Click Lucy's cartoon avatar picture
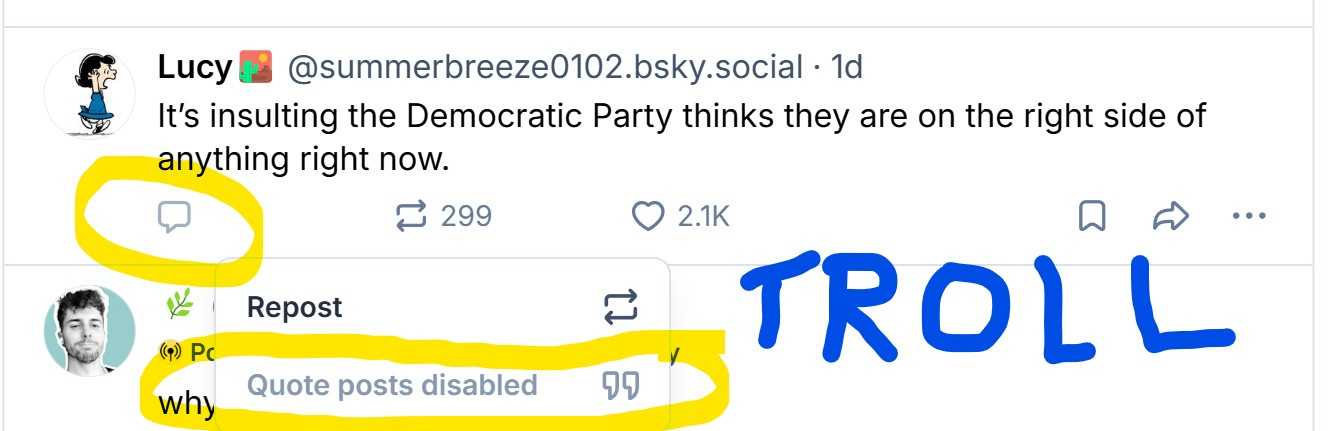The width and height of the screenshot is (1340, 431). 89,92
